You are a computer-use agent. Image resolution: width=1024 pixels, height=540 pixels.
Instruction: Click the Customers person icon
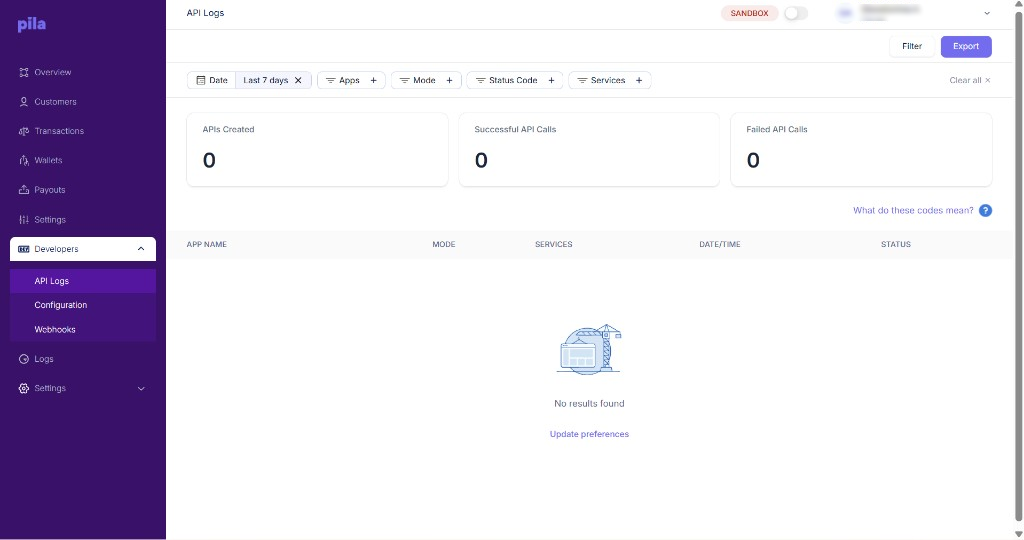(x=24, y=102)
